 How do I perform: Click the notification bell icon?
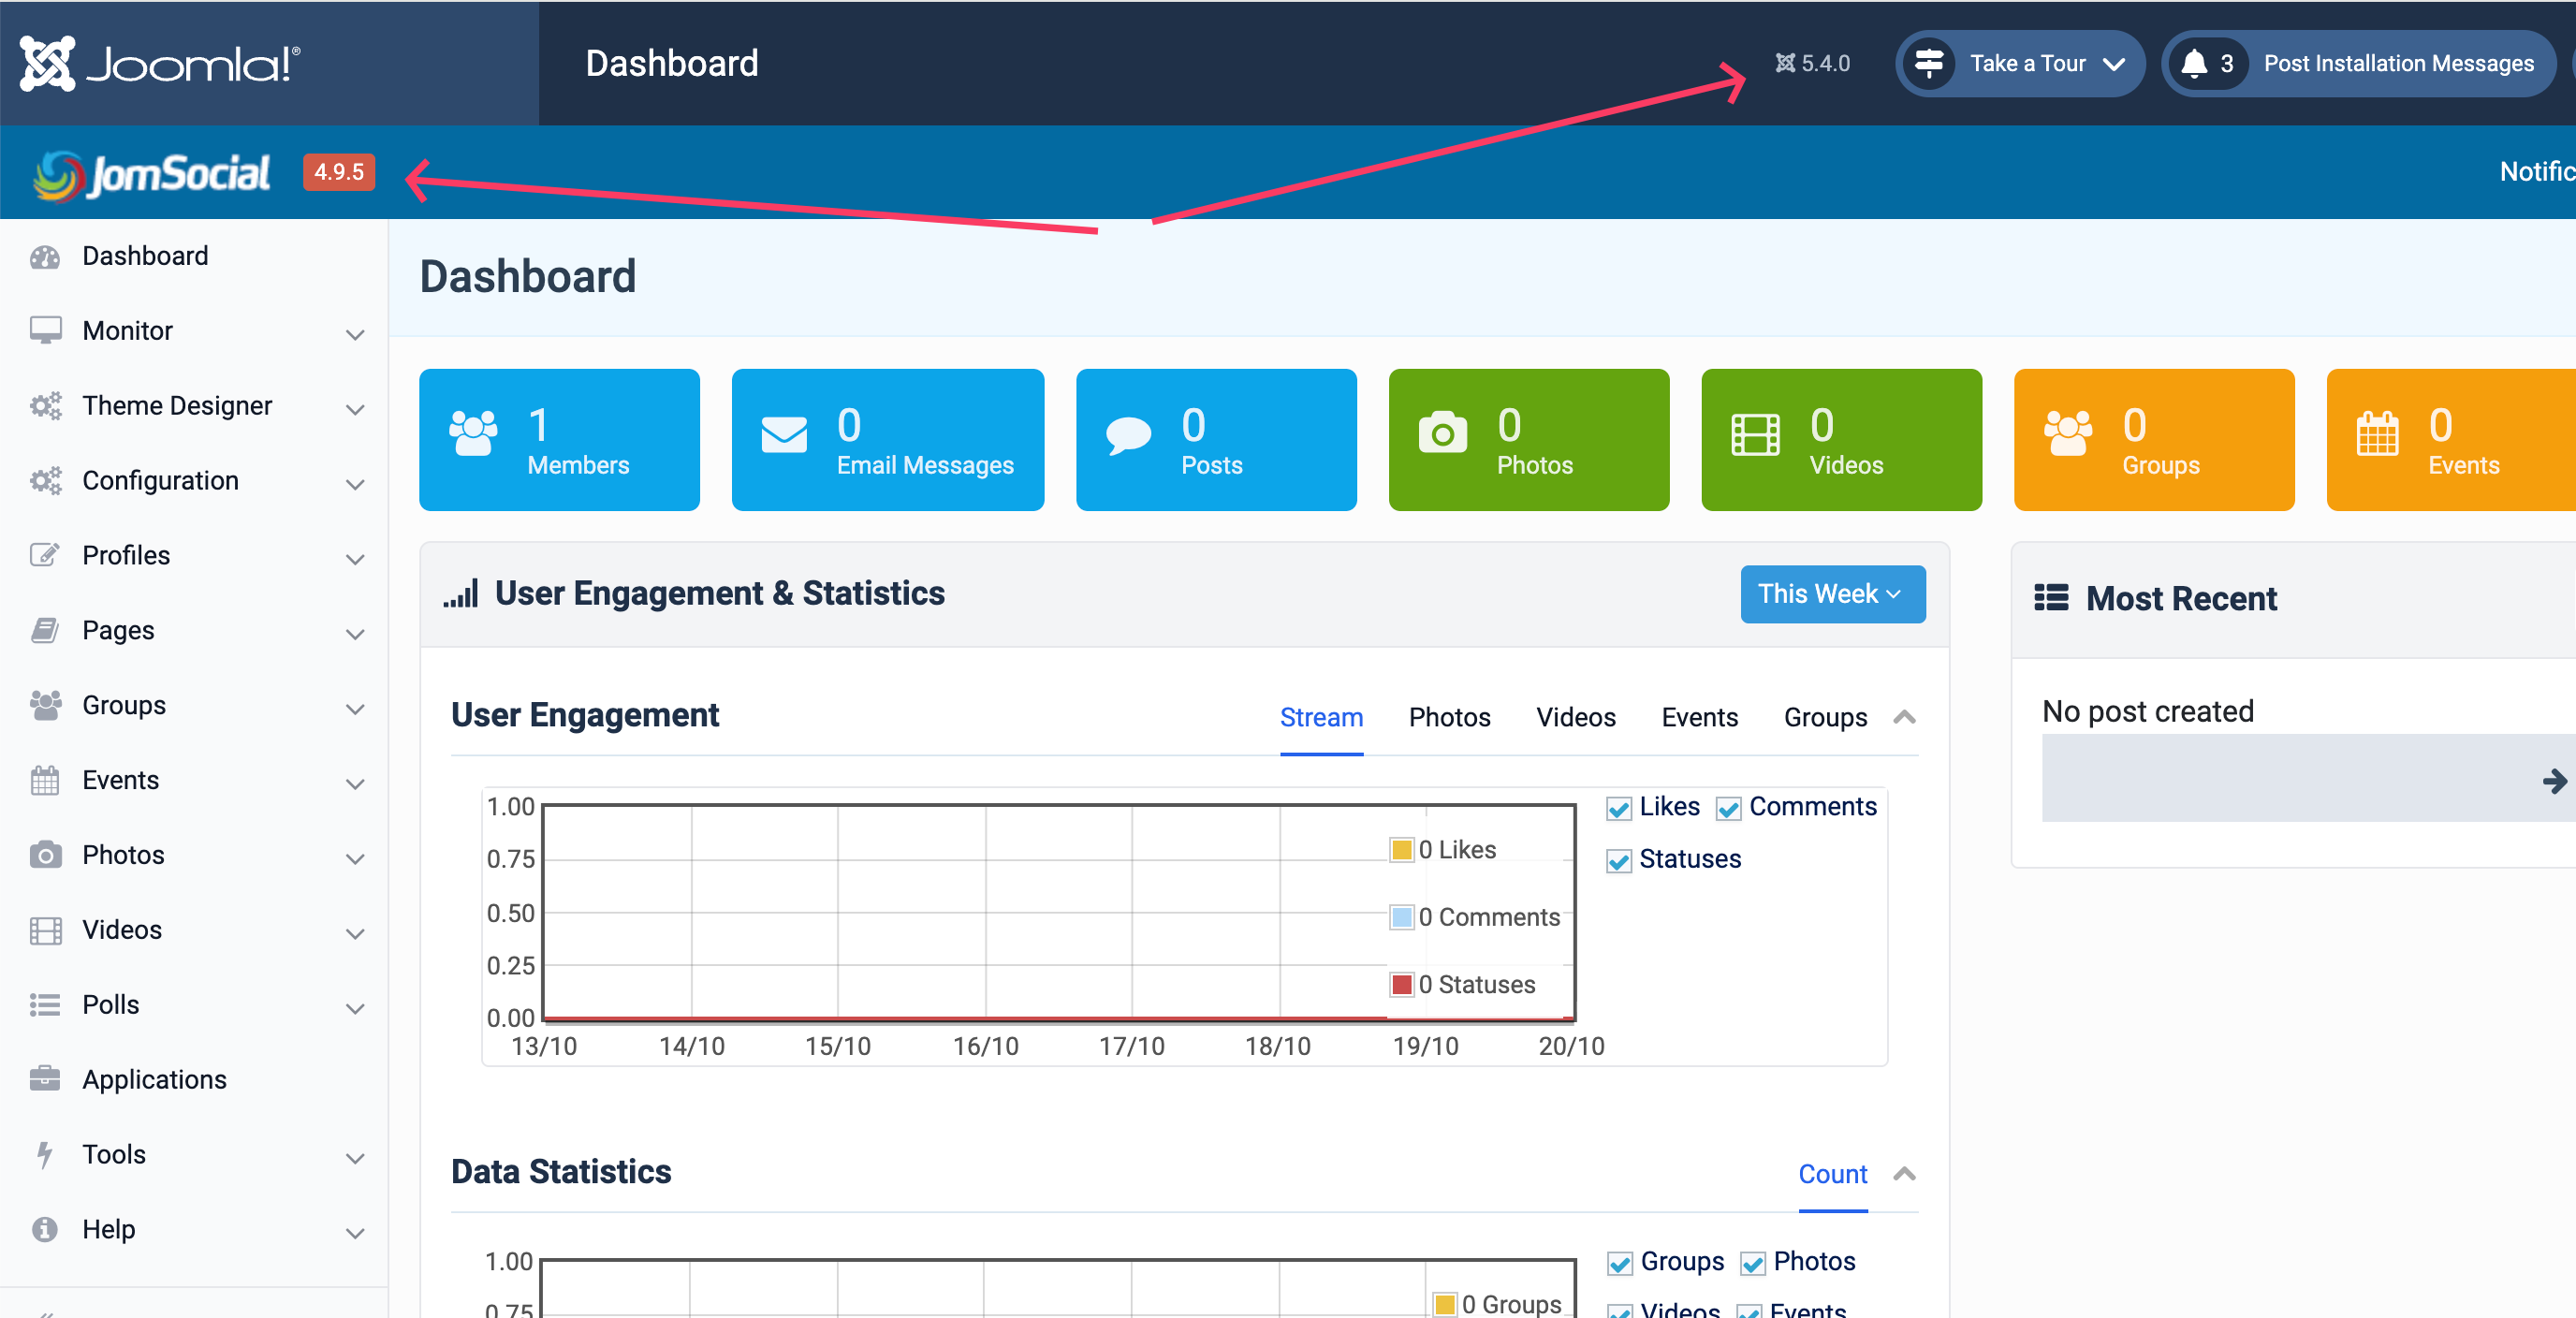coord(2193,63)
